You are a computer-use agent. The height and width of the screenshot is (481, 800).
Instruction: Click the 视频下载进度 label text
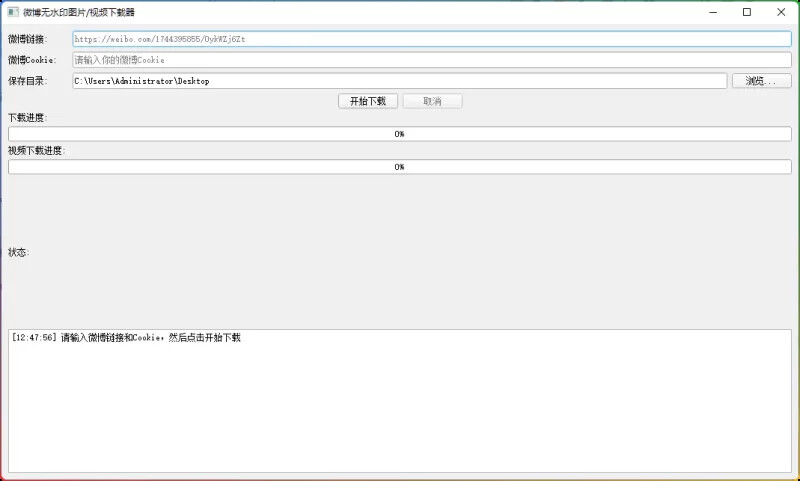(x=37, y=151)
